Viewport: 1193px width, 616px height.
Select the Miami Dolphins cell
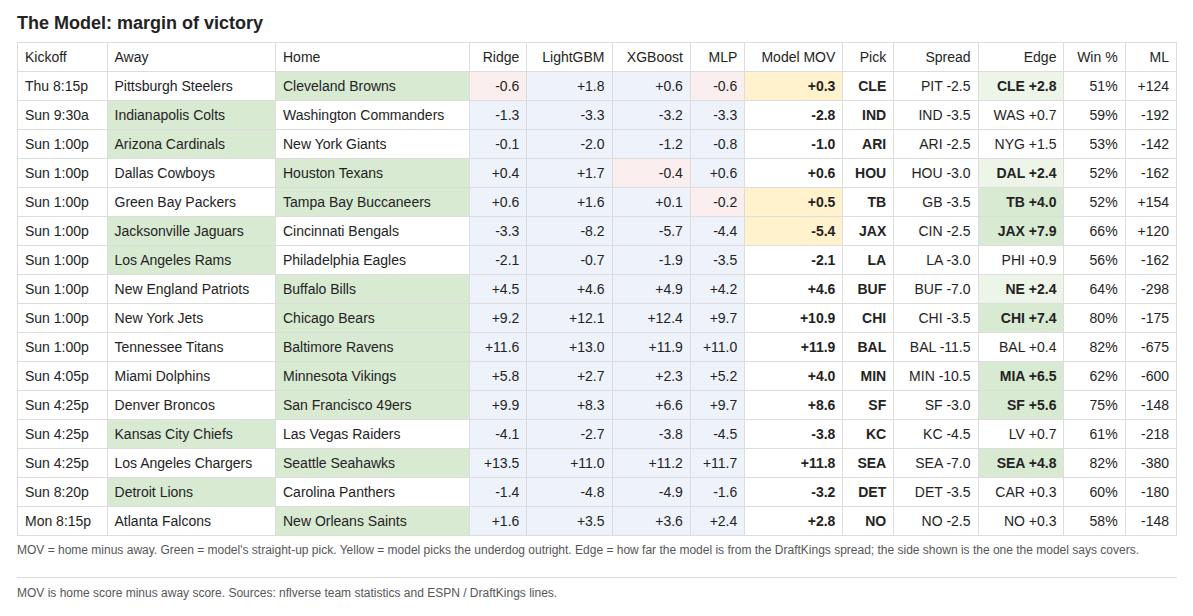coord(191,376)
